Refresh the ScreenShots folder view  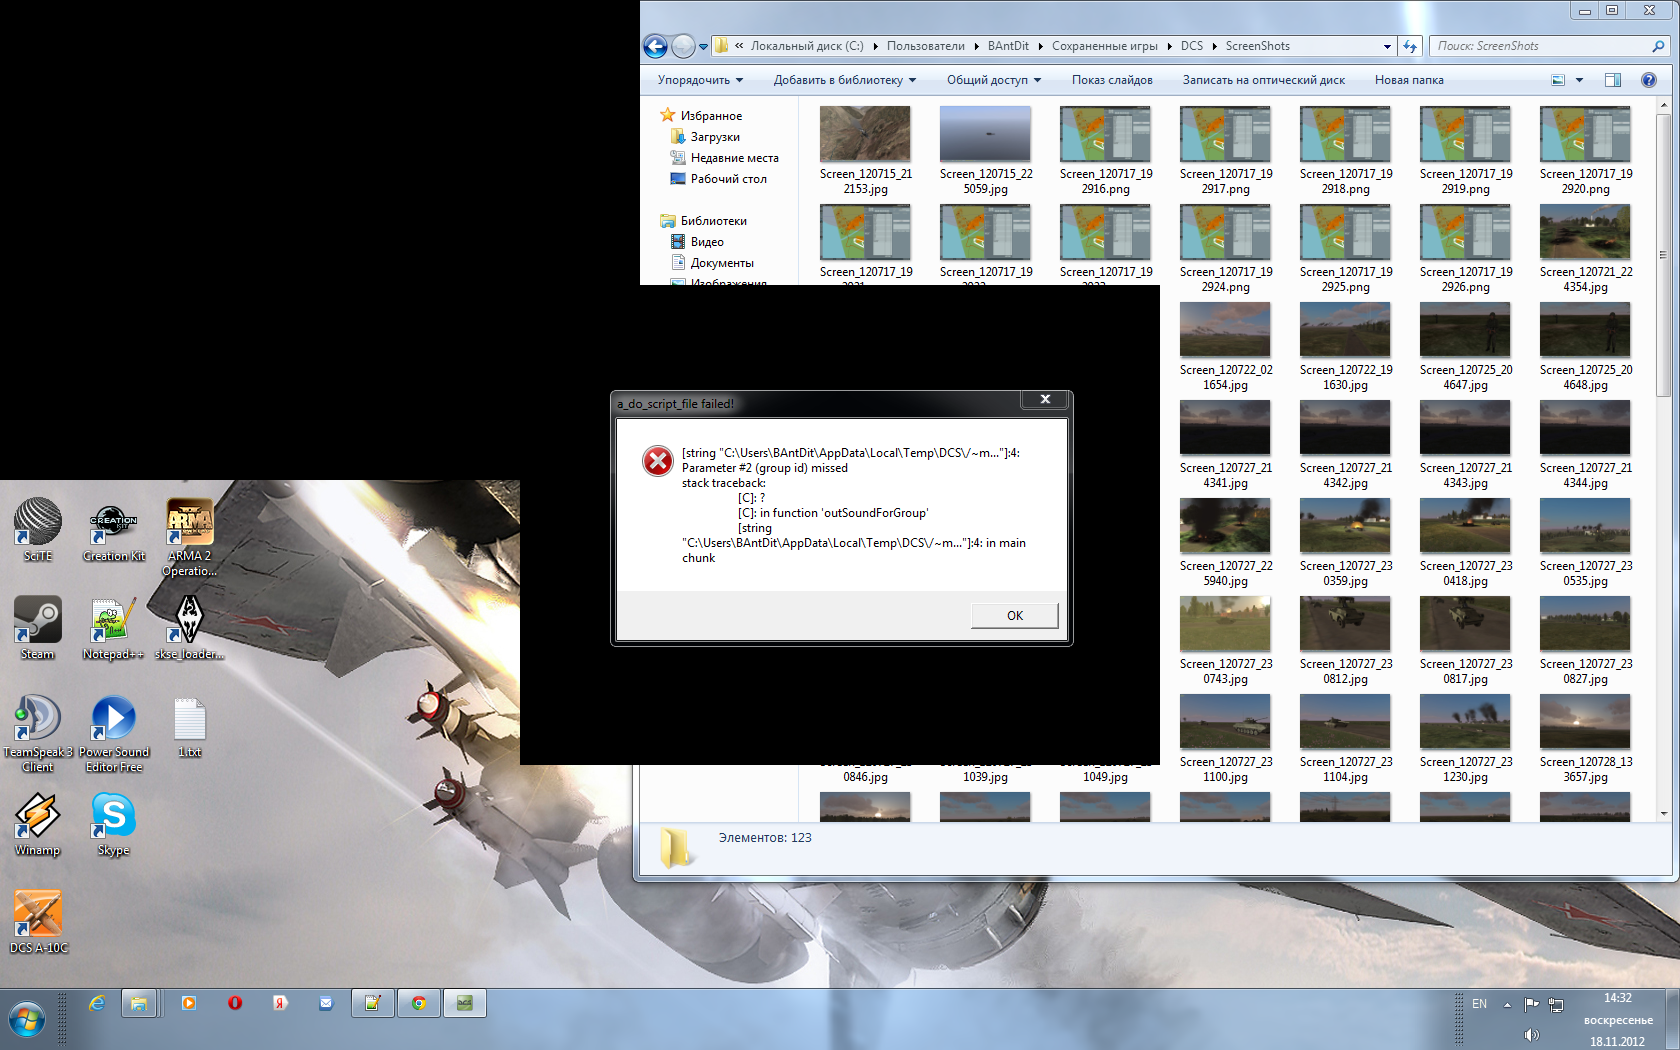coord(1410,46)
